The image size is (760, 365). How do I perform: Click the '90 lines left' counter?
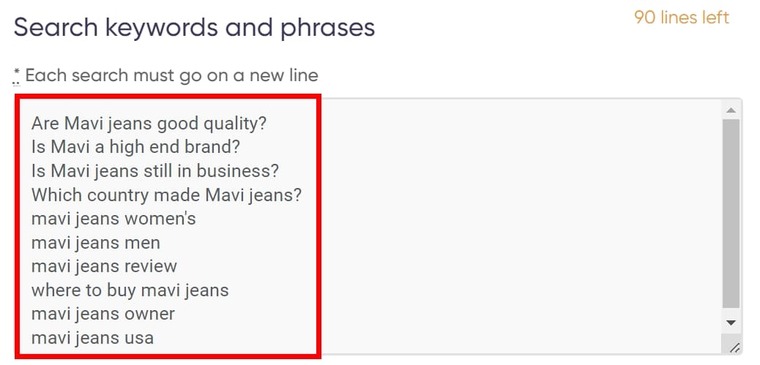[x=681, y=17]
